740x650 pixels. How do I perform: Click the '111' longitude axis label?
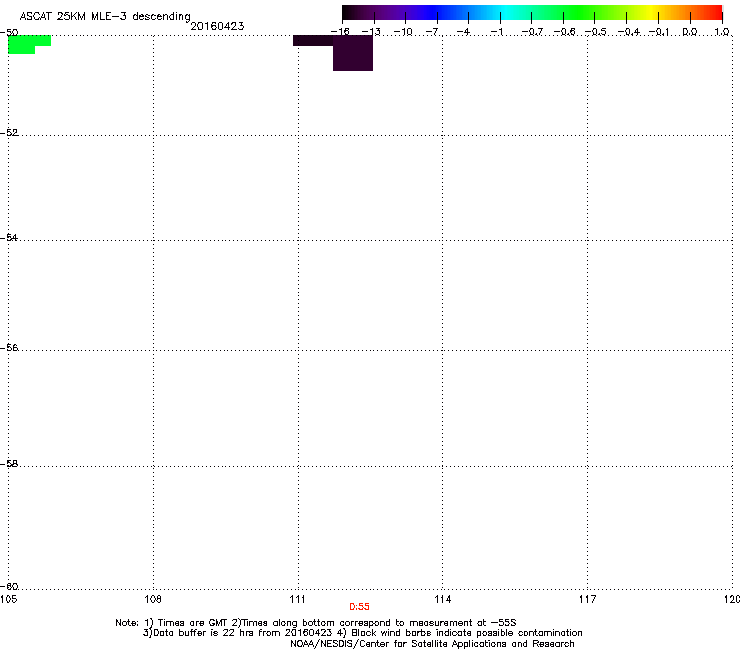pyautogui.click(x=297, y=599)
